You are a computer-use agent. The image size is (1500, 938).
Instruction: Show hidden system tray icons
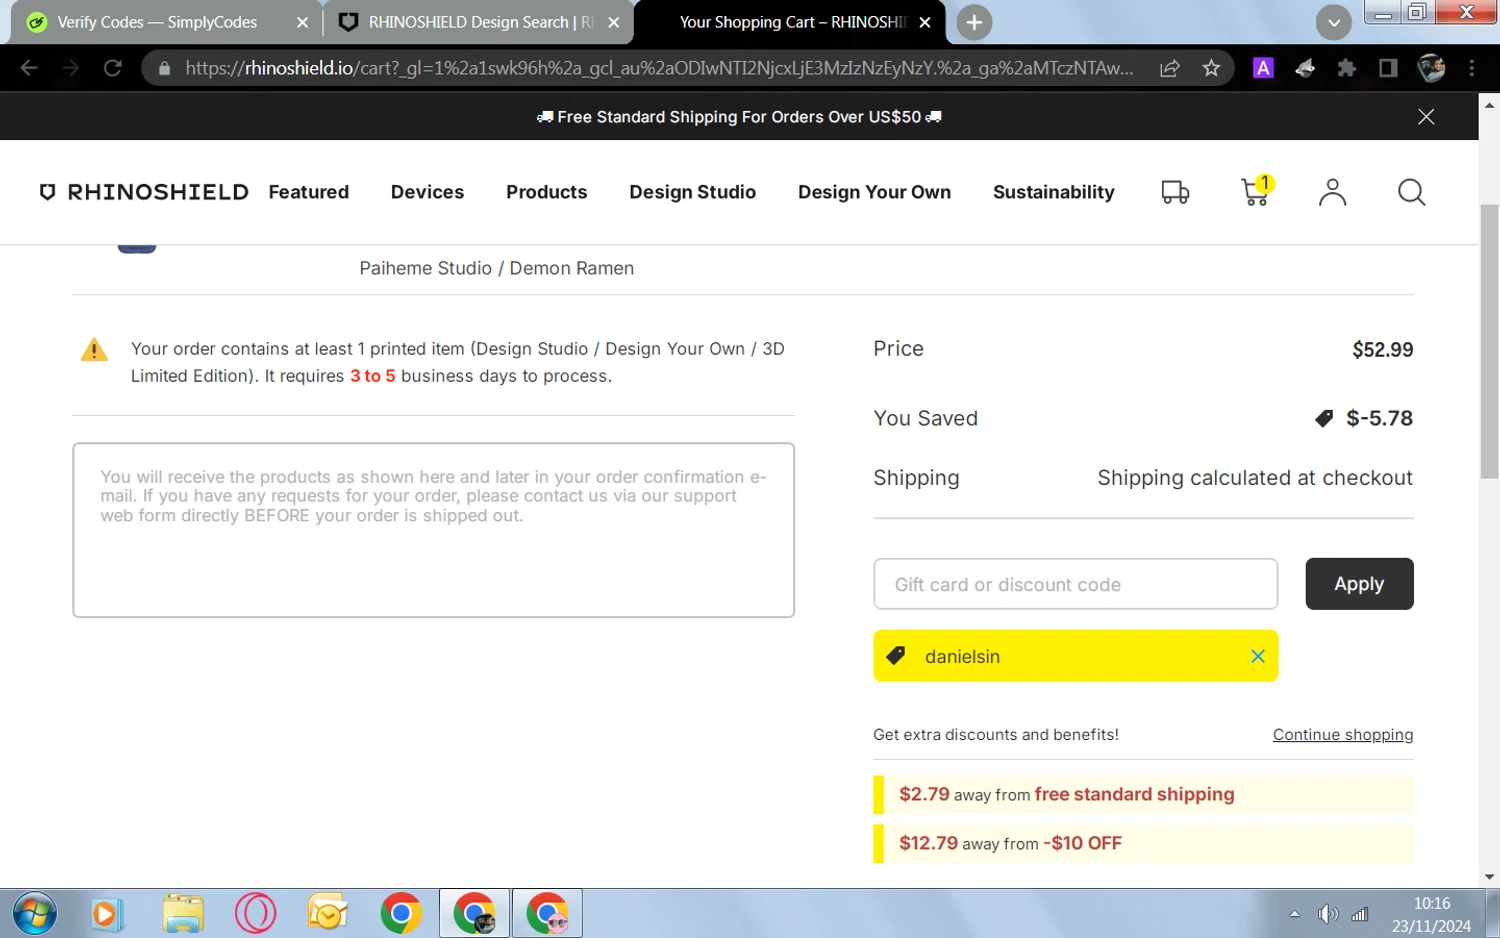pos(1294,914)
